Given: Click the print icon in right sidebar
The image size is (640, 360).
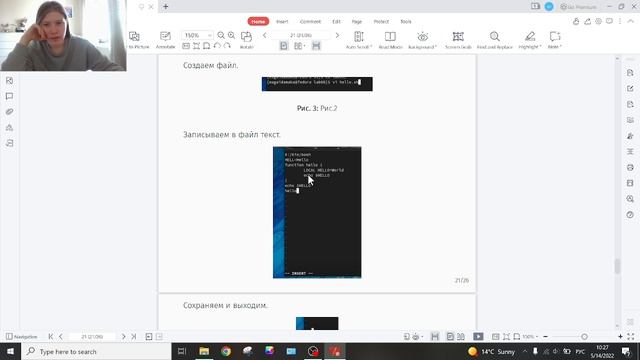Looking at the screenshot, I should point(630,167).
